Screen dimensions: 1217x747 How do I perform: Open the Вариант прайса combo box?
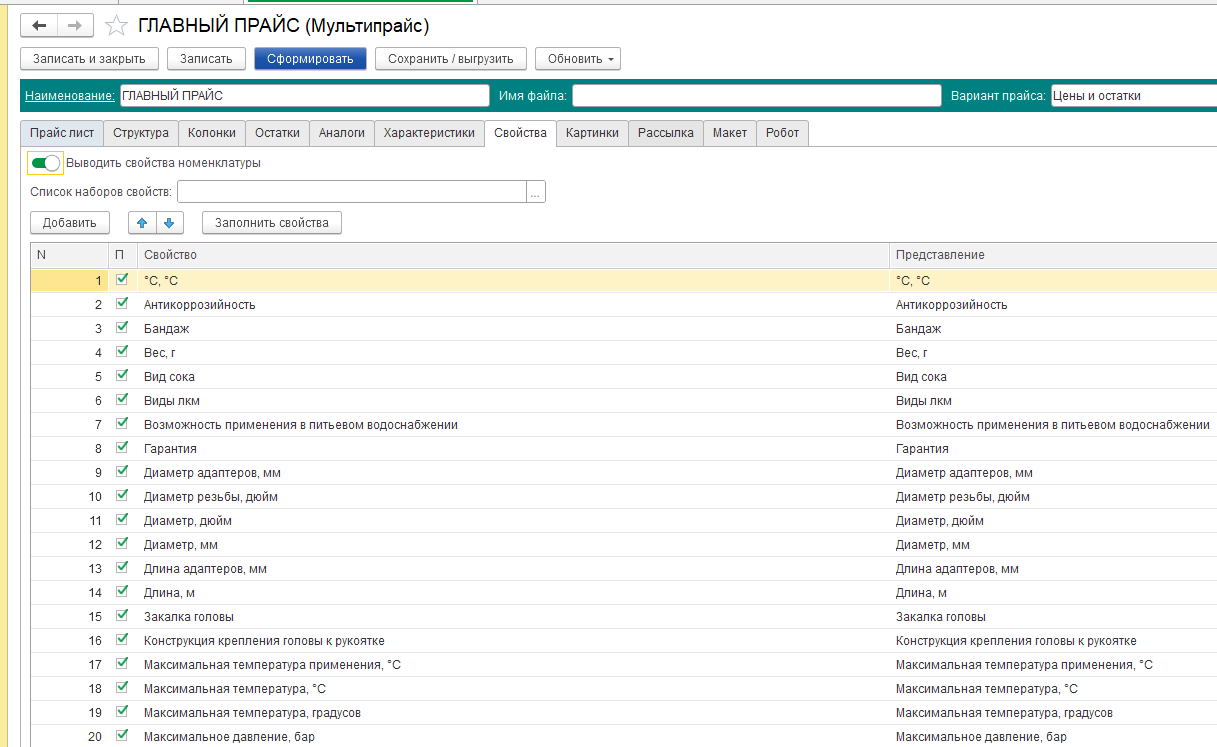click(x=1133, y=96)
